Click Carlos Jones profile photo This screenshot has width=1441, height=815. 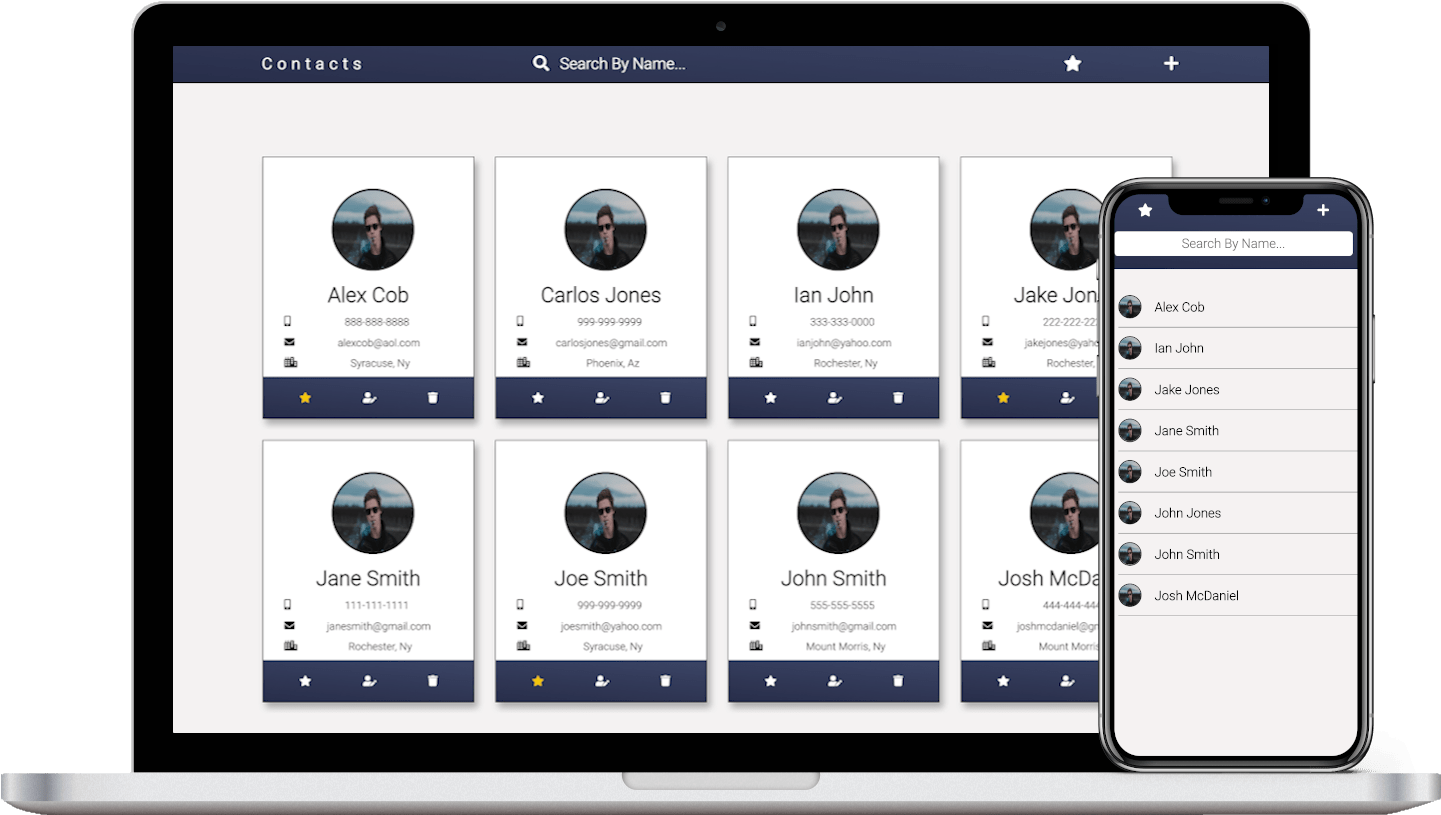tap(606, 230)
